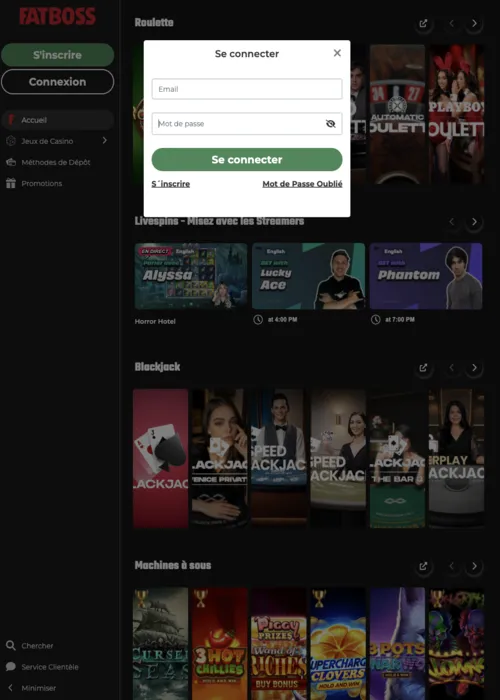Click the clock icon next to 7:00 PM
Screen dimensions: 500x700
click(376, 320)
